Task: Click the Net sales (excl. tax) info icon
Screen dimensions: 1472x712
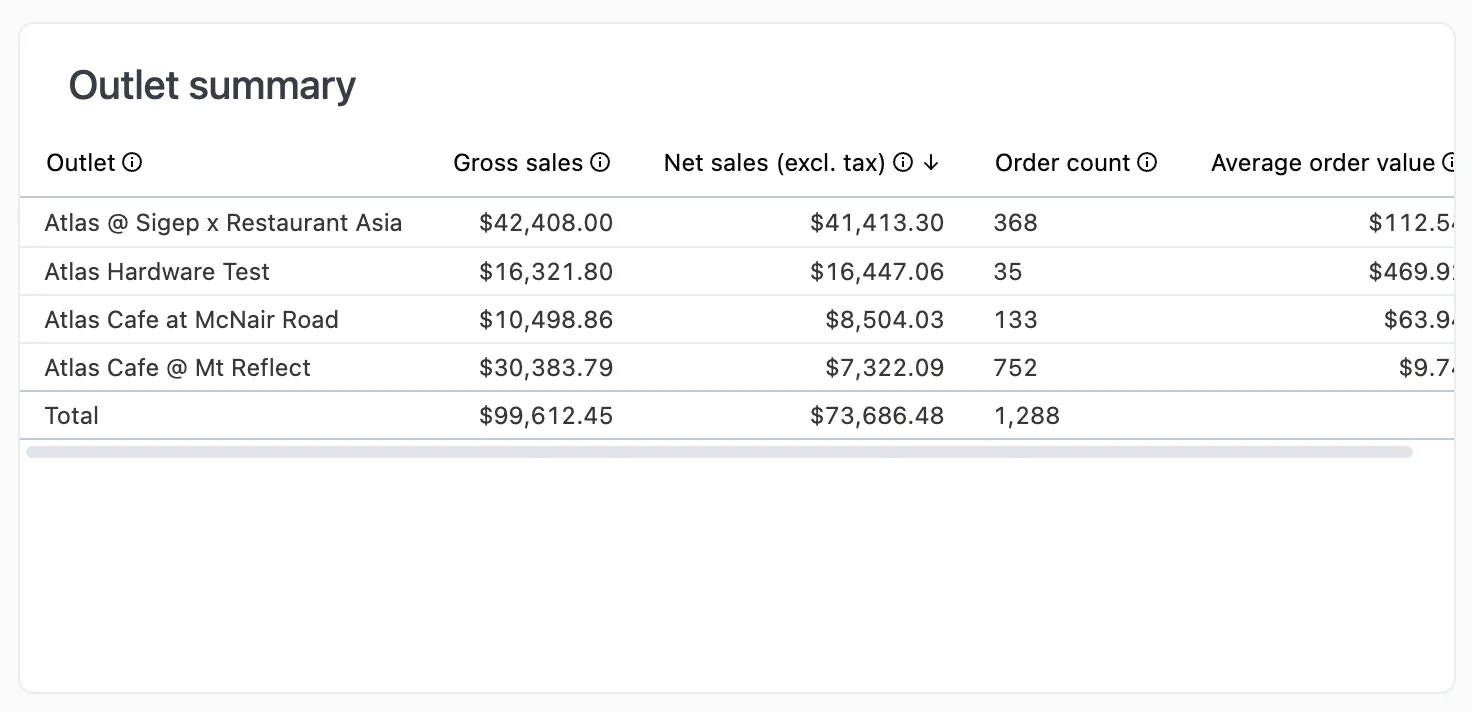Action: (903, 162)
